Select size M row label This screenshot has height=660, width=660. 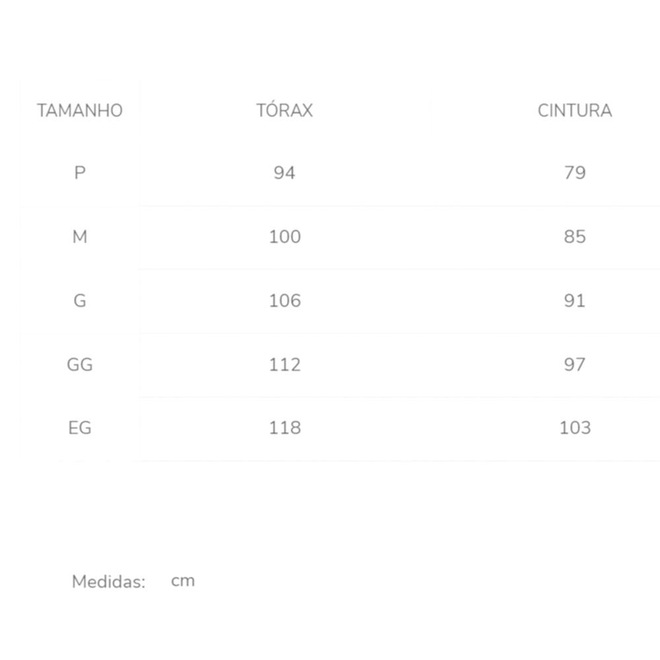[80, 237]
